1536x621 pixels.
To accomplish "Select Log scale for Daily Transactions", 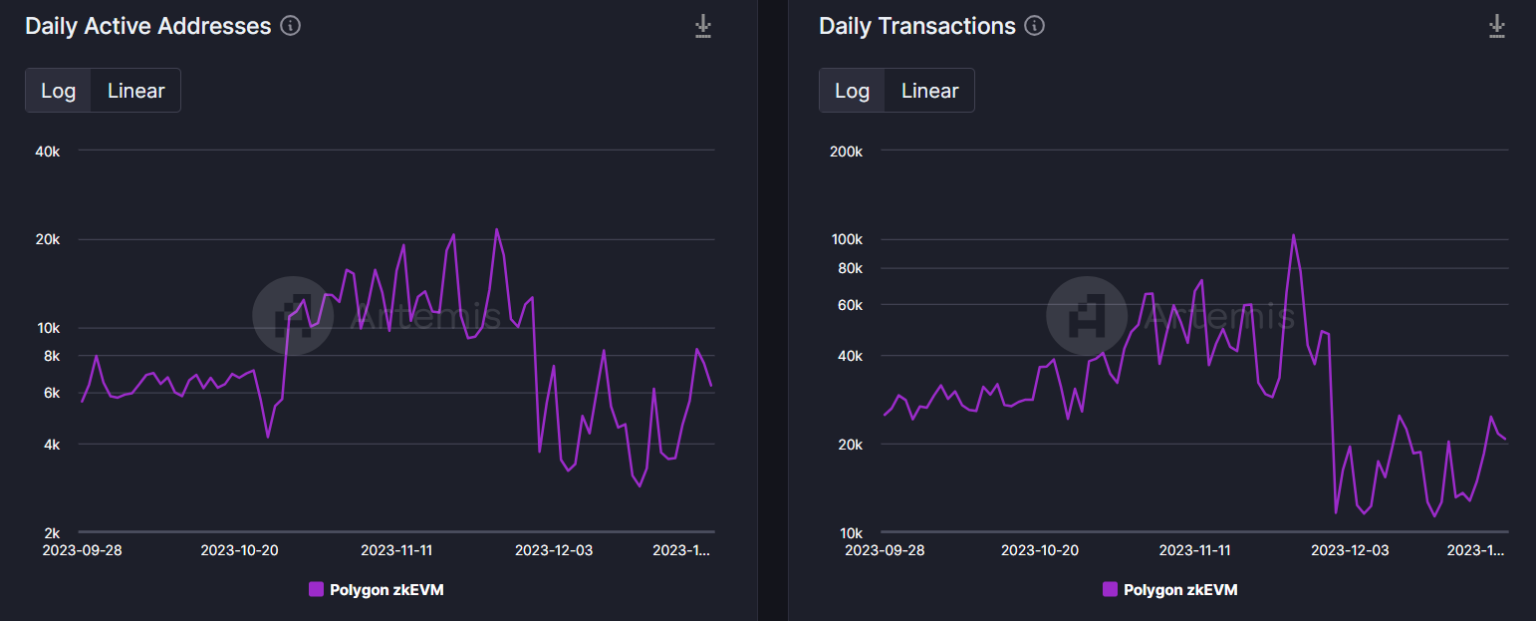I will 852,91.
